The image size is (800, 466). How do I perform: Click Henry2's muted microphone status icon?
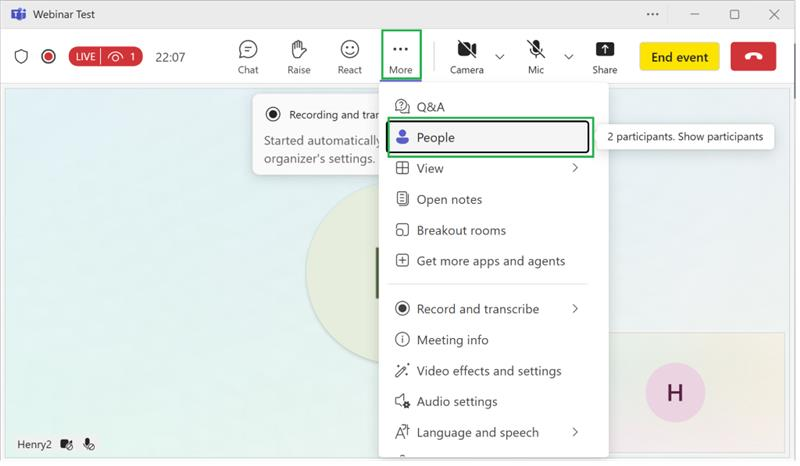click(x=89, y=445)
